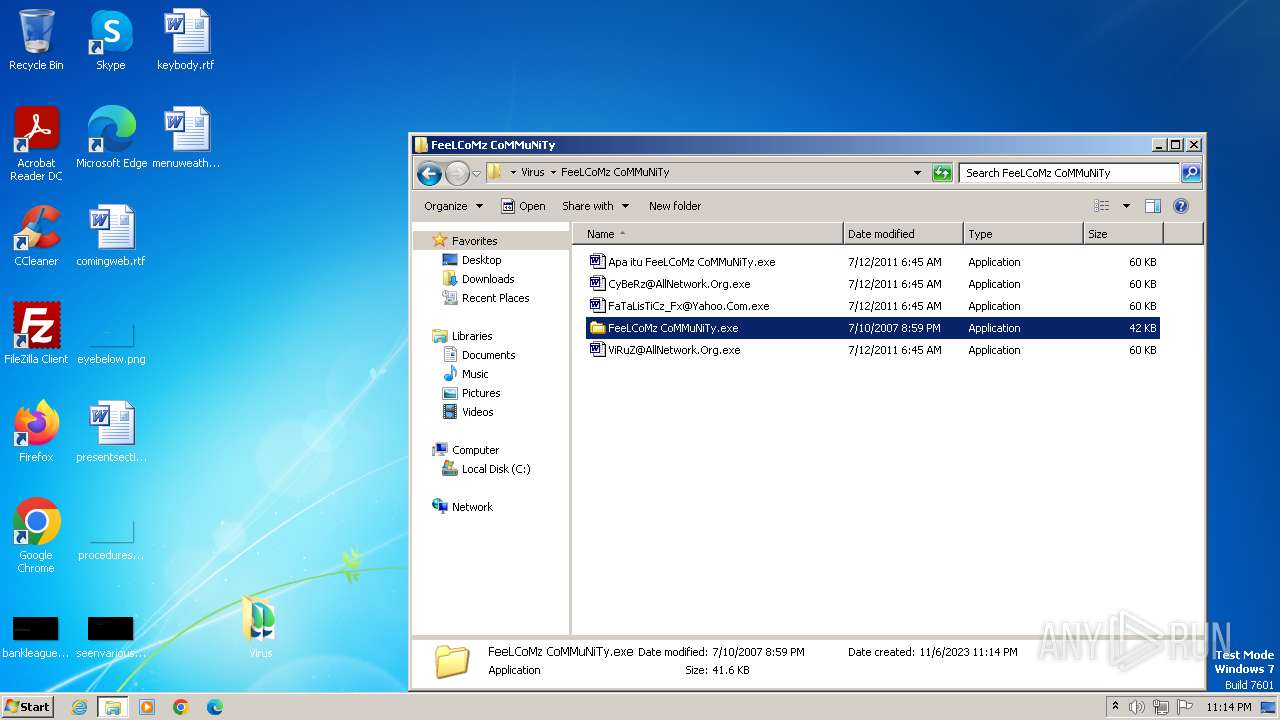Go back in Explorer navigation
The width and height of the screenshot is (1280, 720).
click(429, 173)
